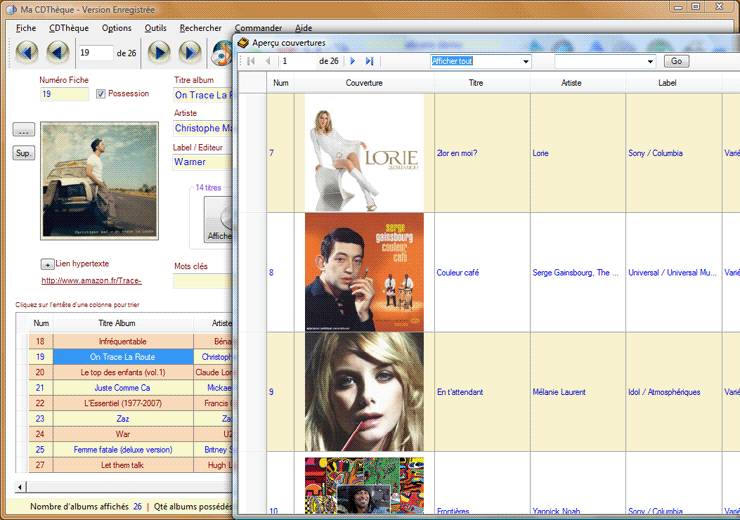Screen dimensions: 740x520
Task: Open the Fiche menu
Action: 26,28
